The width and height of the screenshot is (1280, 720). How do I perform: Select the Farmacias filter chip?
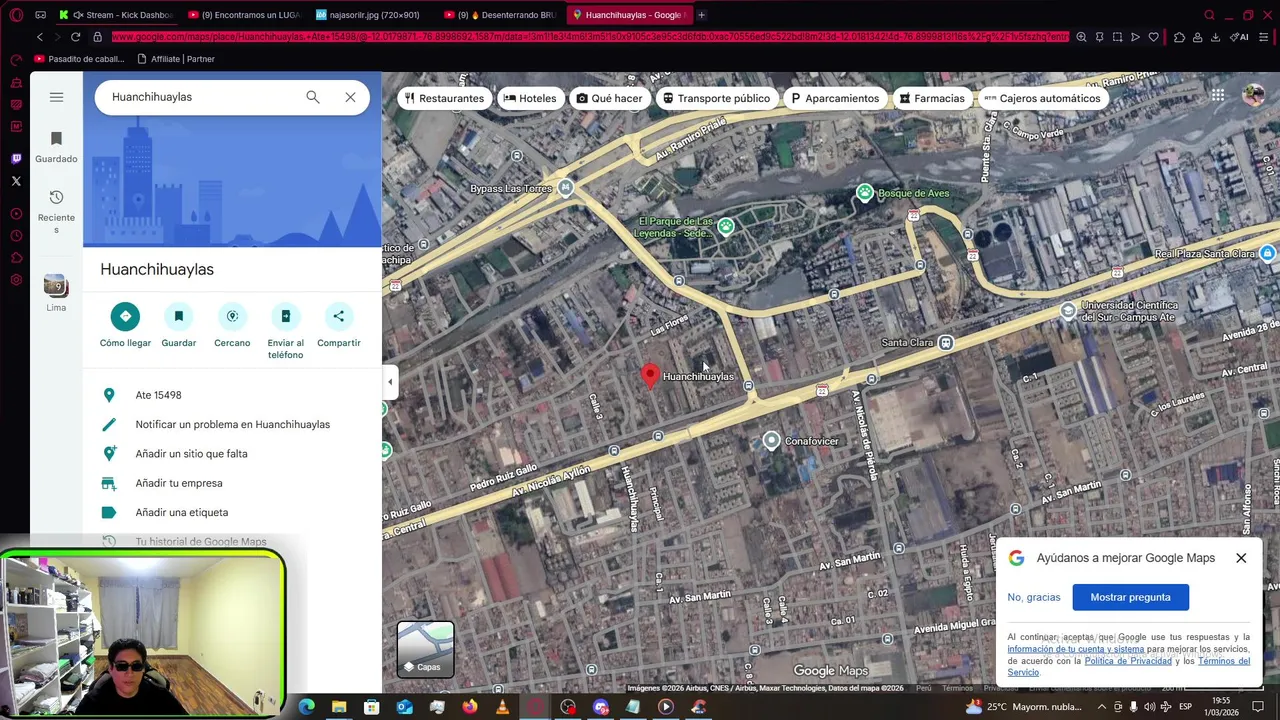tap(932, 98)
